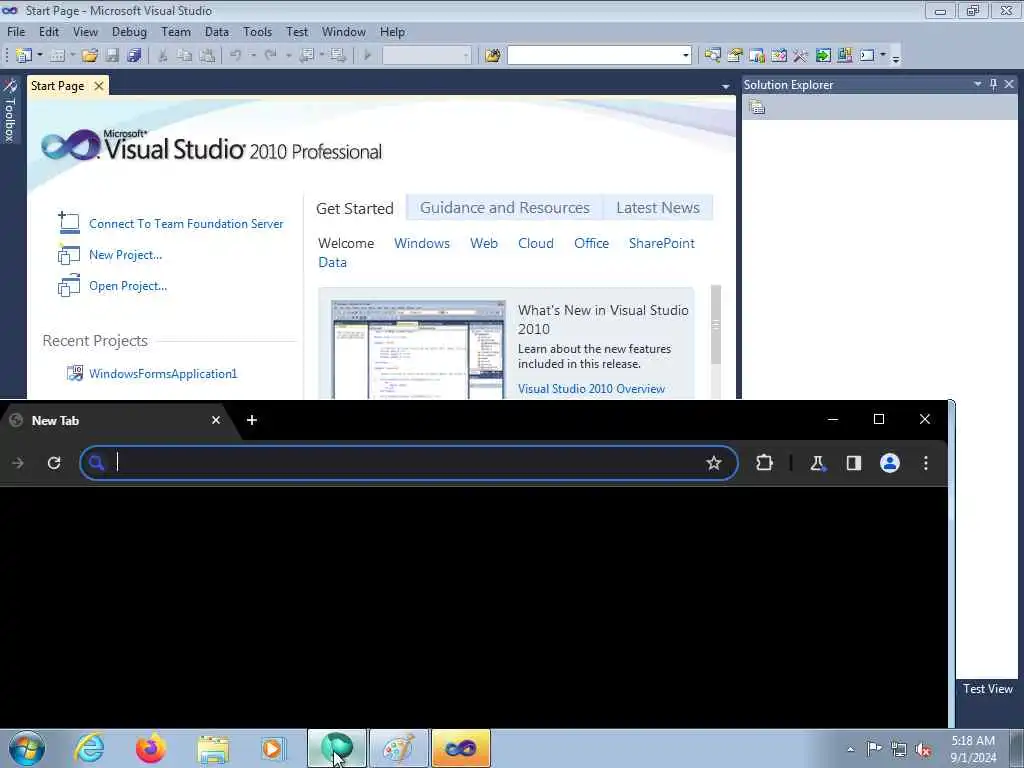Click the Add New Item toolbar icon

pyautogui.click(x=57, y=56)
